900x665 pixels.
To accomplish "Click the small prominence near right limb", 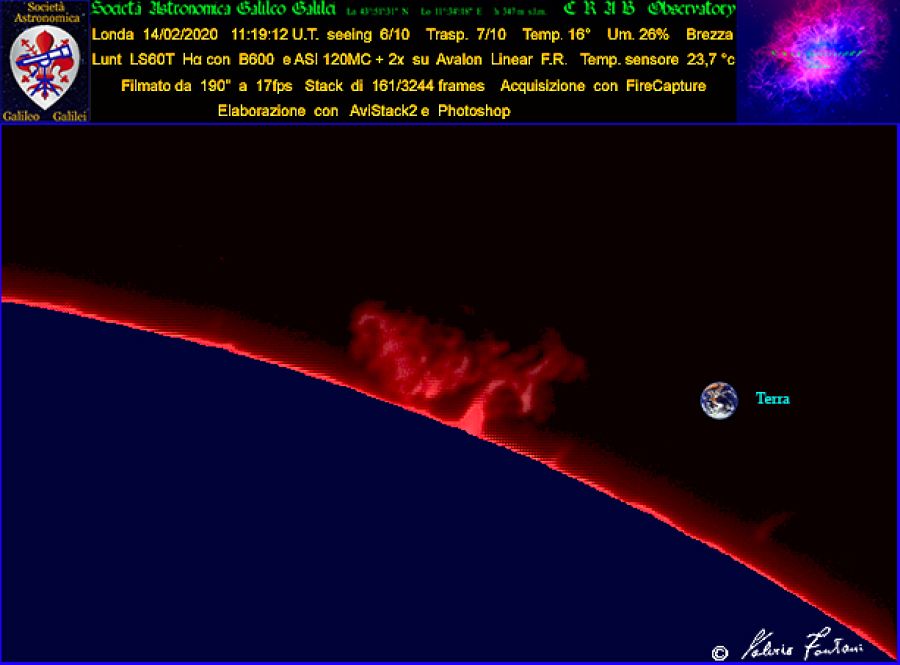I will [768, 522].
